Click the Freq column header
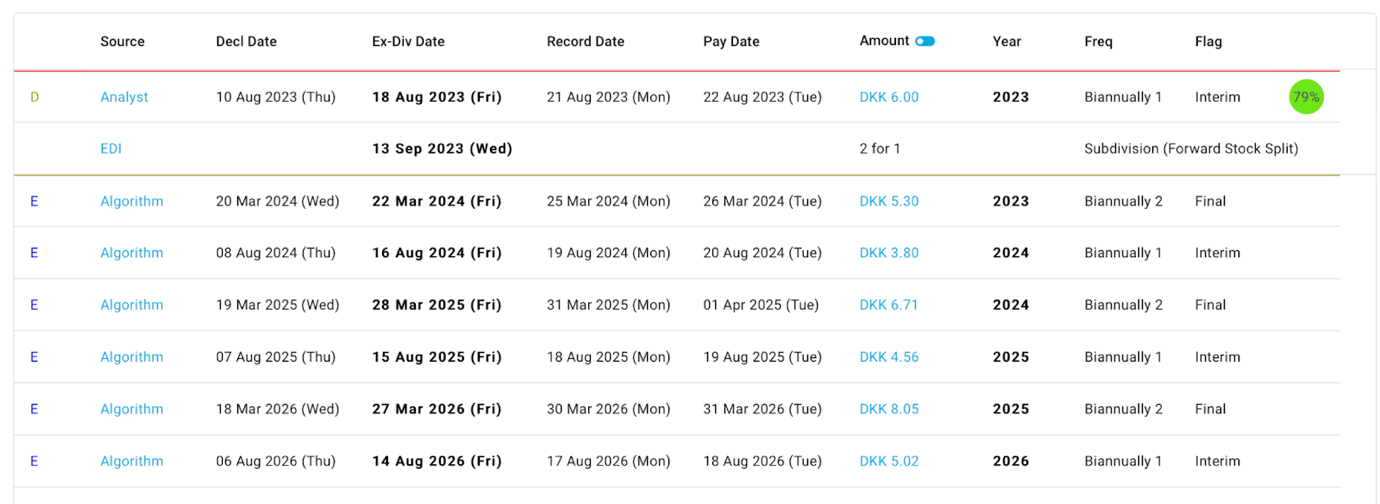This screenshot has width=1380, height=504. coord(1098,41)
